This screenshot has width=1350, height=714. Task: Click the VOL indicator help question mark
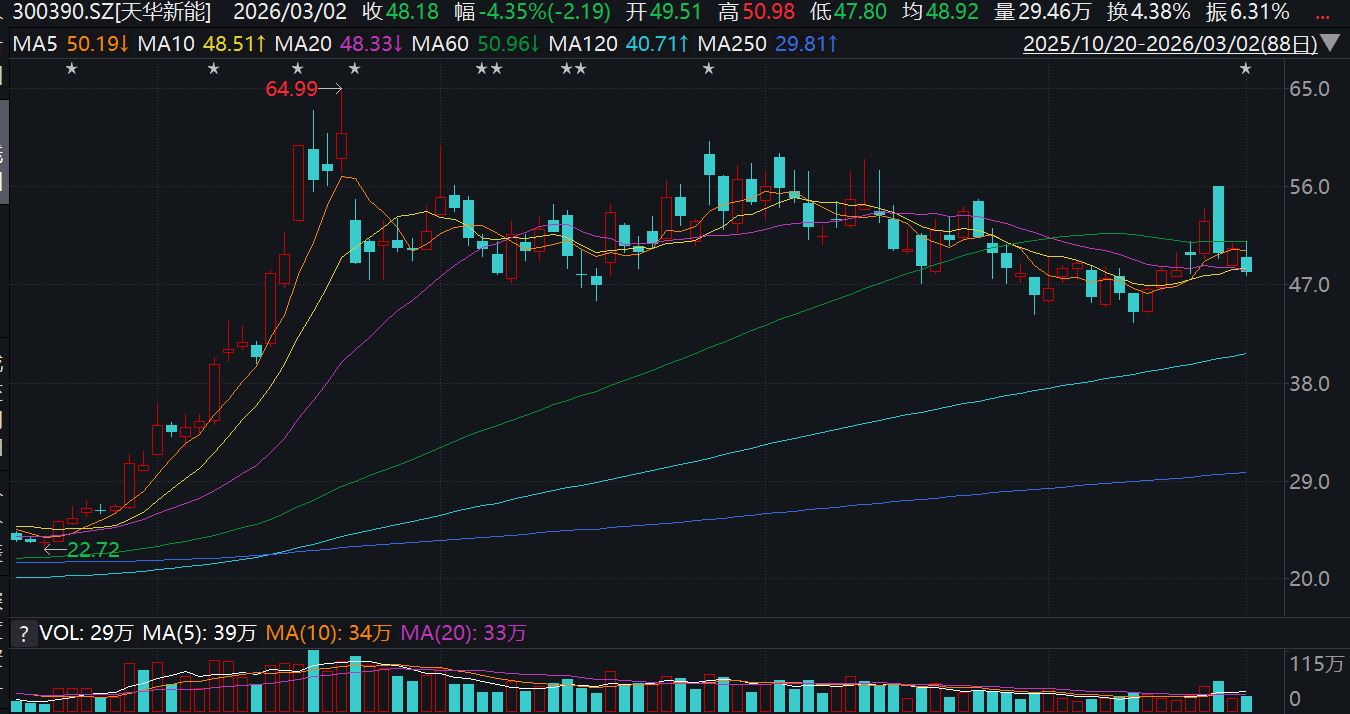[x=21, y=633]
